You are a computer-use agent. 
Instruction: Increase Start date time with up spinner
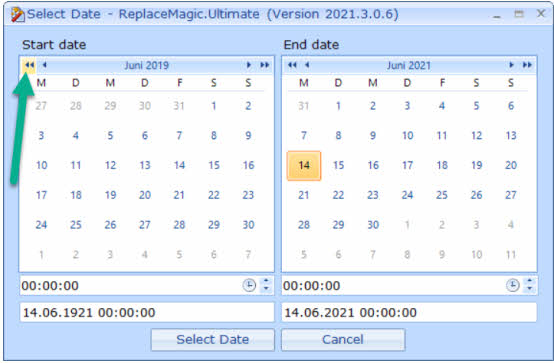pos(266,281)
